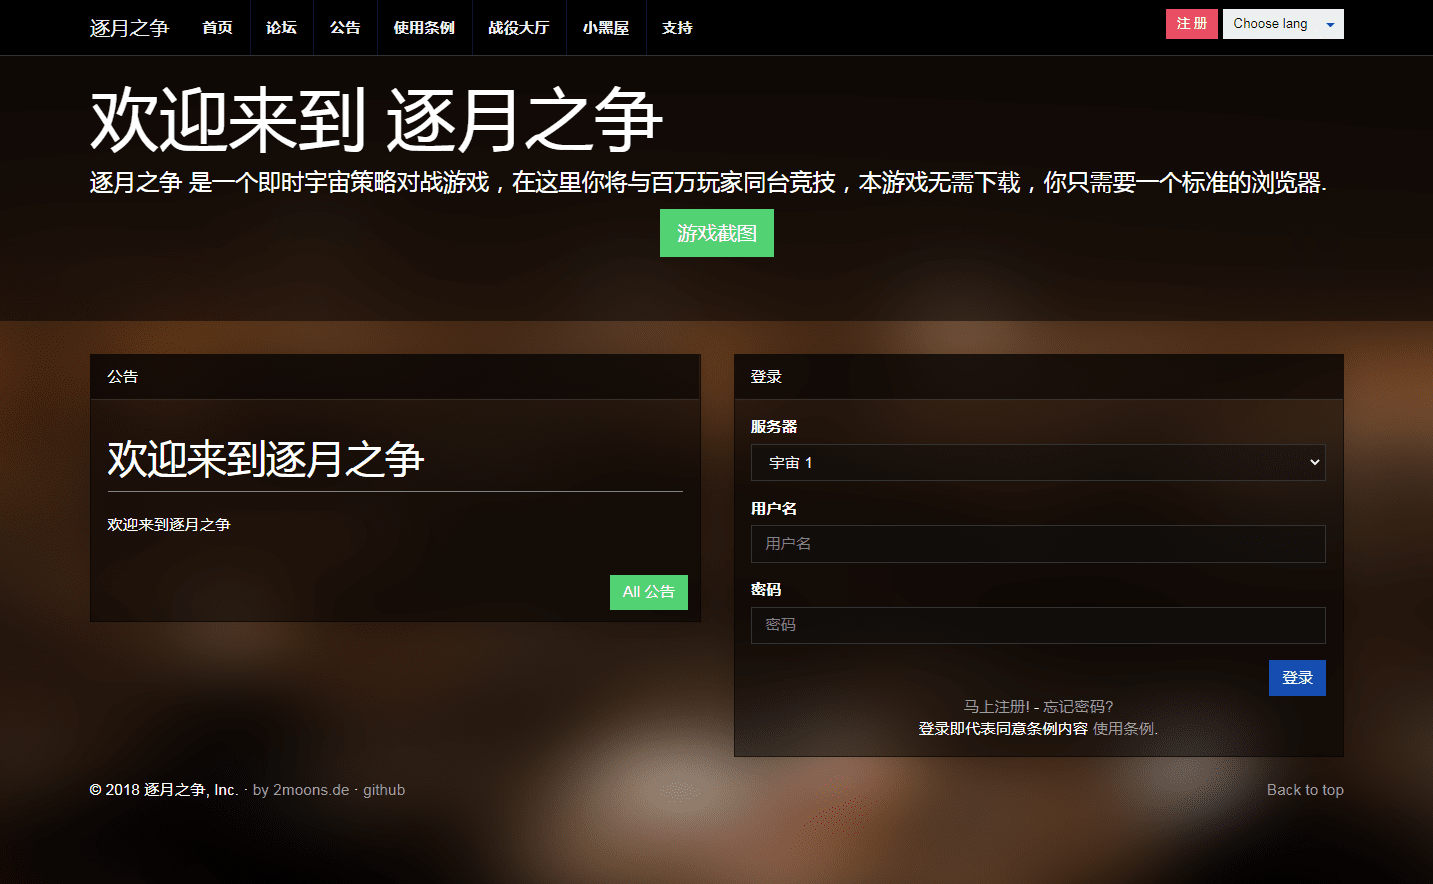Open 公告 in the top navigation
Screen dimensions: 1433x884
(x=345, y=28)
